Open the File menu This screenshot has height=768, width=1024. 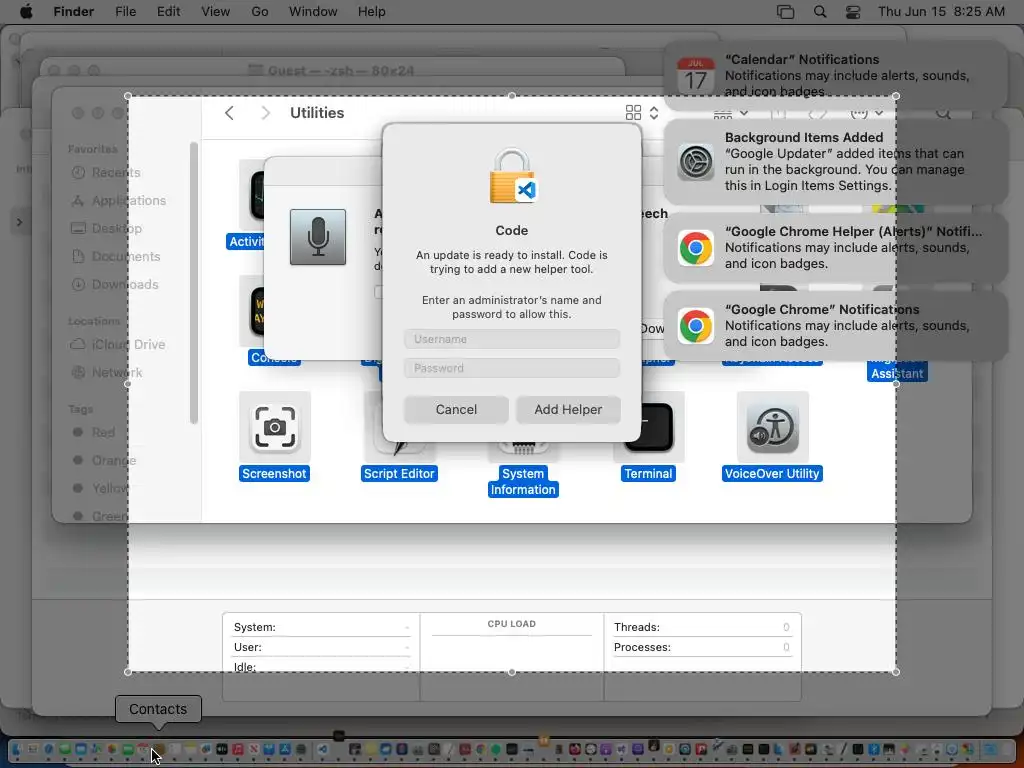[125, 12]
